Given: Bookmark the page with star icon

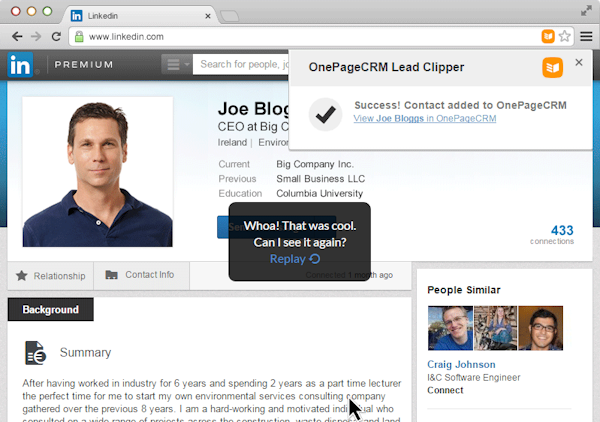Looking at the screenshot, I should [565, 36].
